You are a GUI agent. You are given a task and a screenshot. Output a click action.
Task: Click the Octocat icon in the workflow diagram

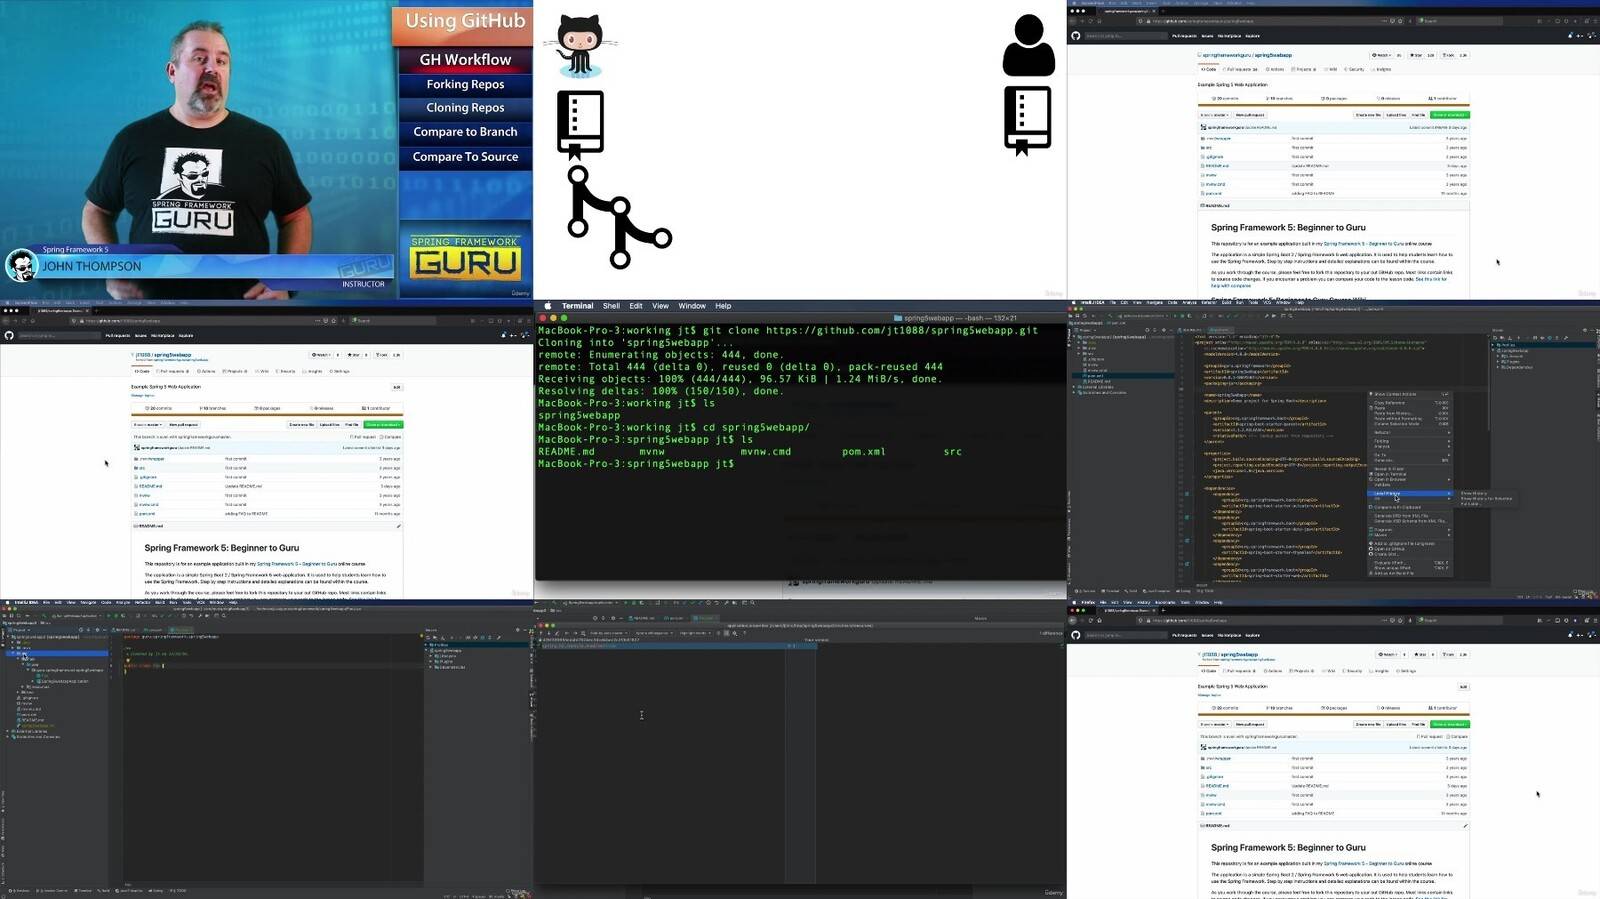pyautogui.click(x=579, y=45)
